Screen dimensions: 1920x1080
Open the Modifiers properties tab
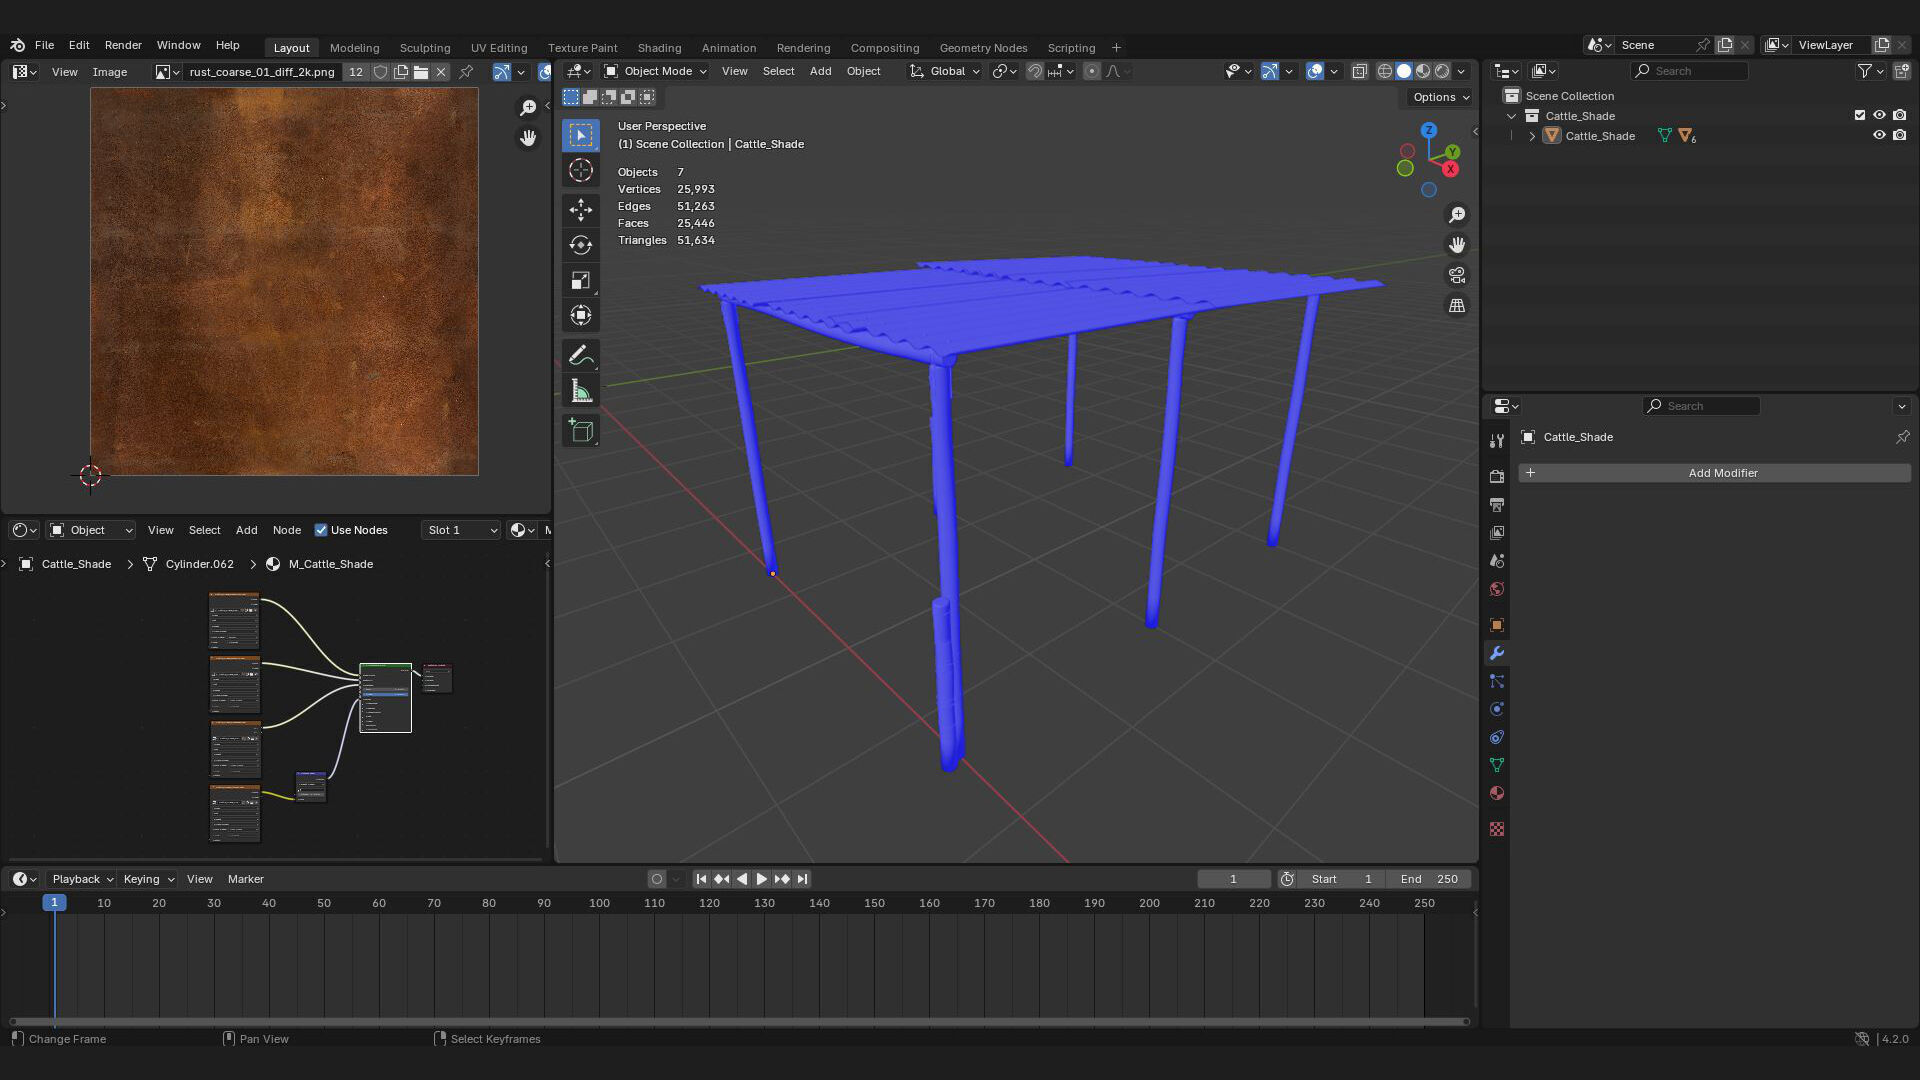point(1497,653)
